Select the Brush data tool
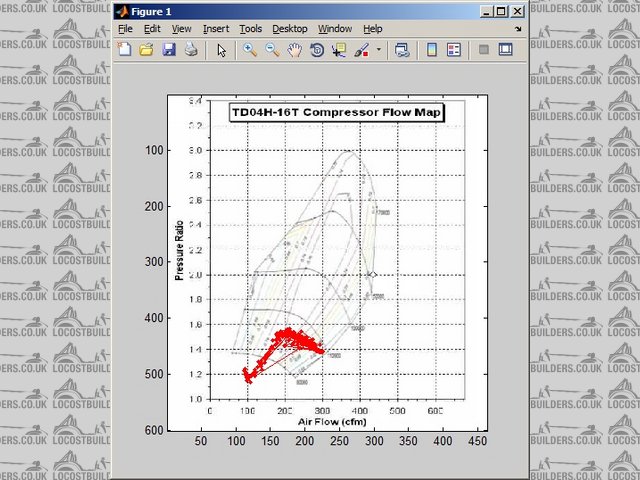 (x=362, y=49)
